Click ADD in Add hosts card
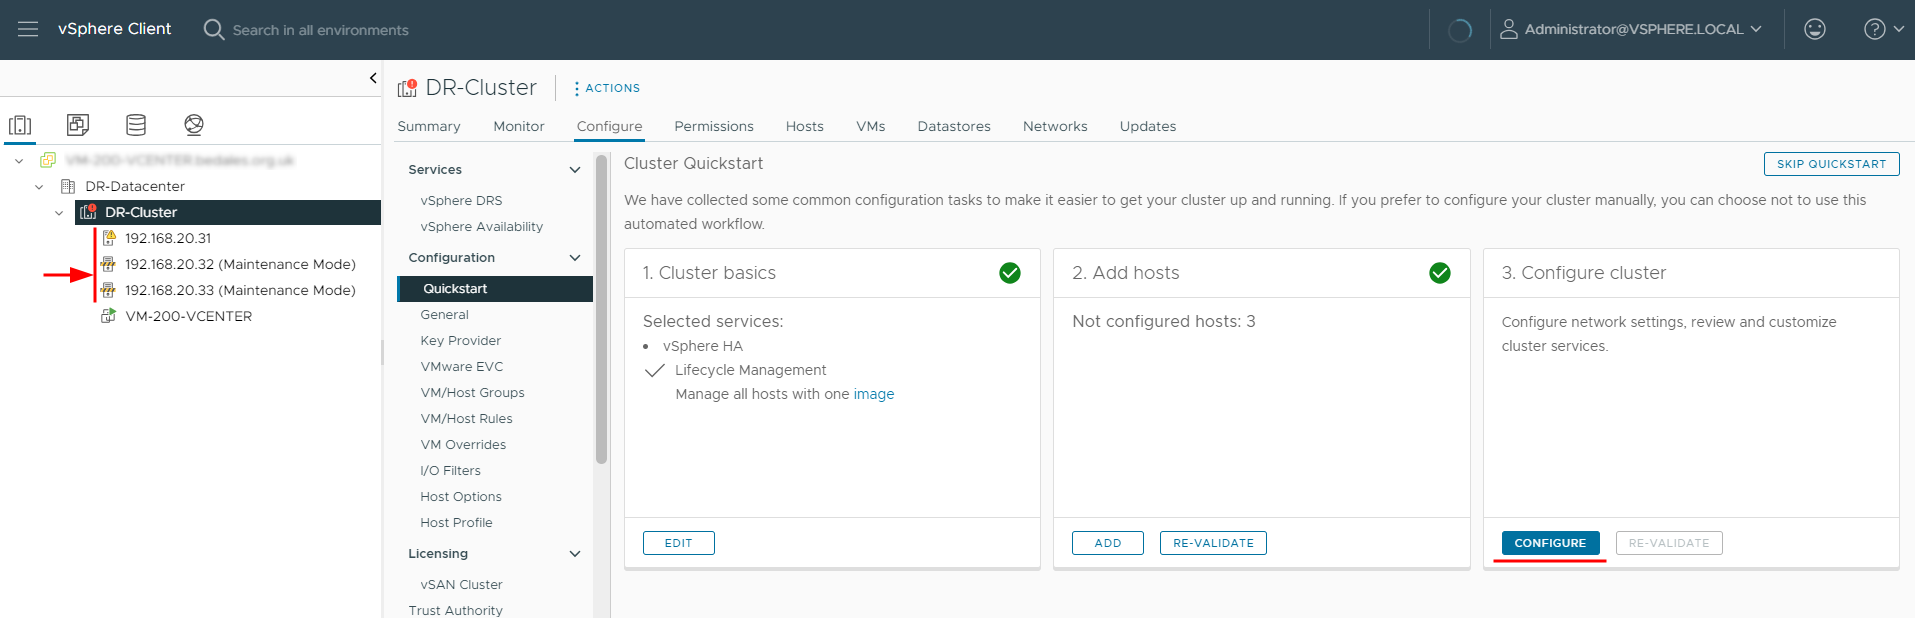The image size is (1915, 618). coord(1108,543)
